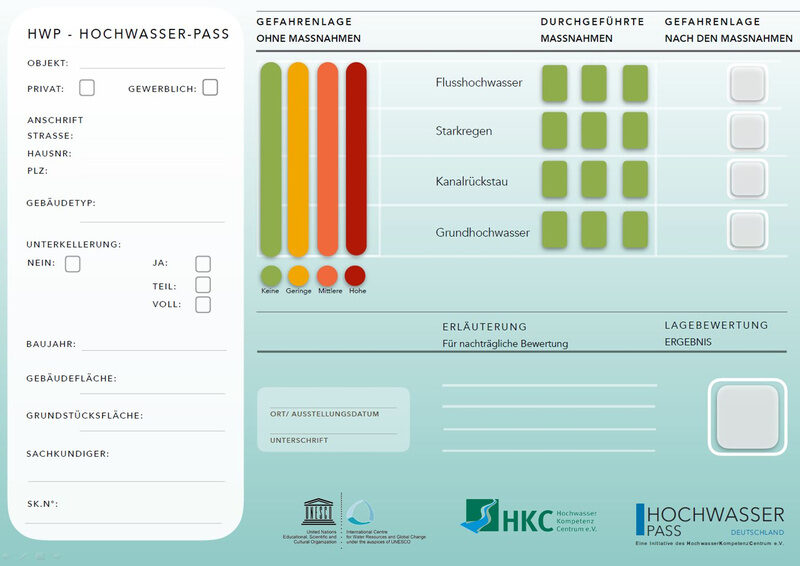Click the grey result box for Grundhochwasser
Image resolution: width=800 pixels, height=566 pixels.
(747, 230)
